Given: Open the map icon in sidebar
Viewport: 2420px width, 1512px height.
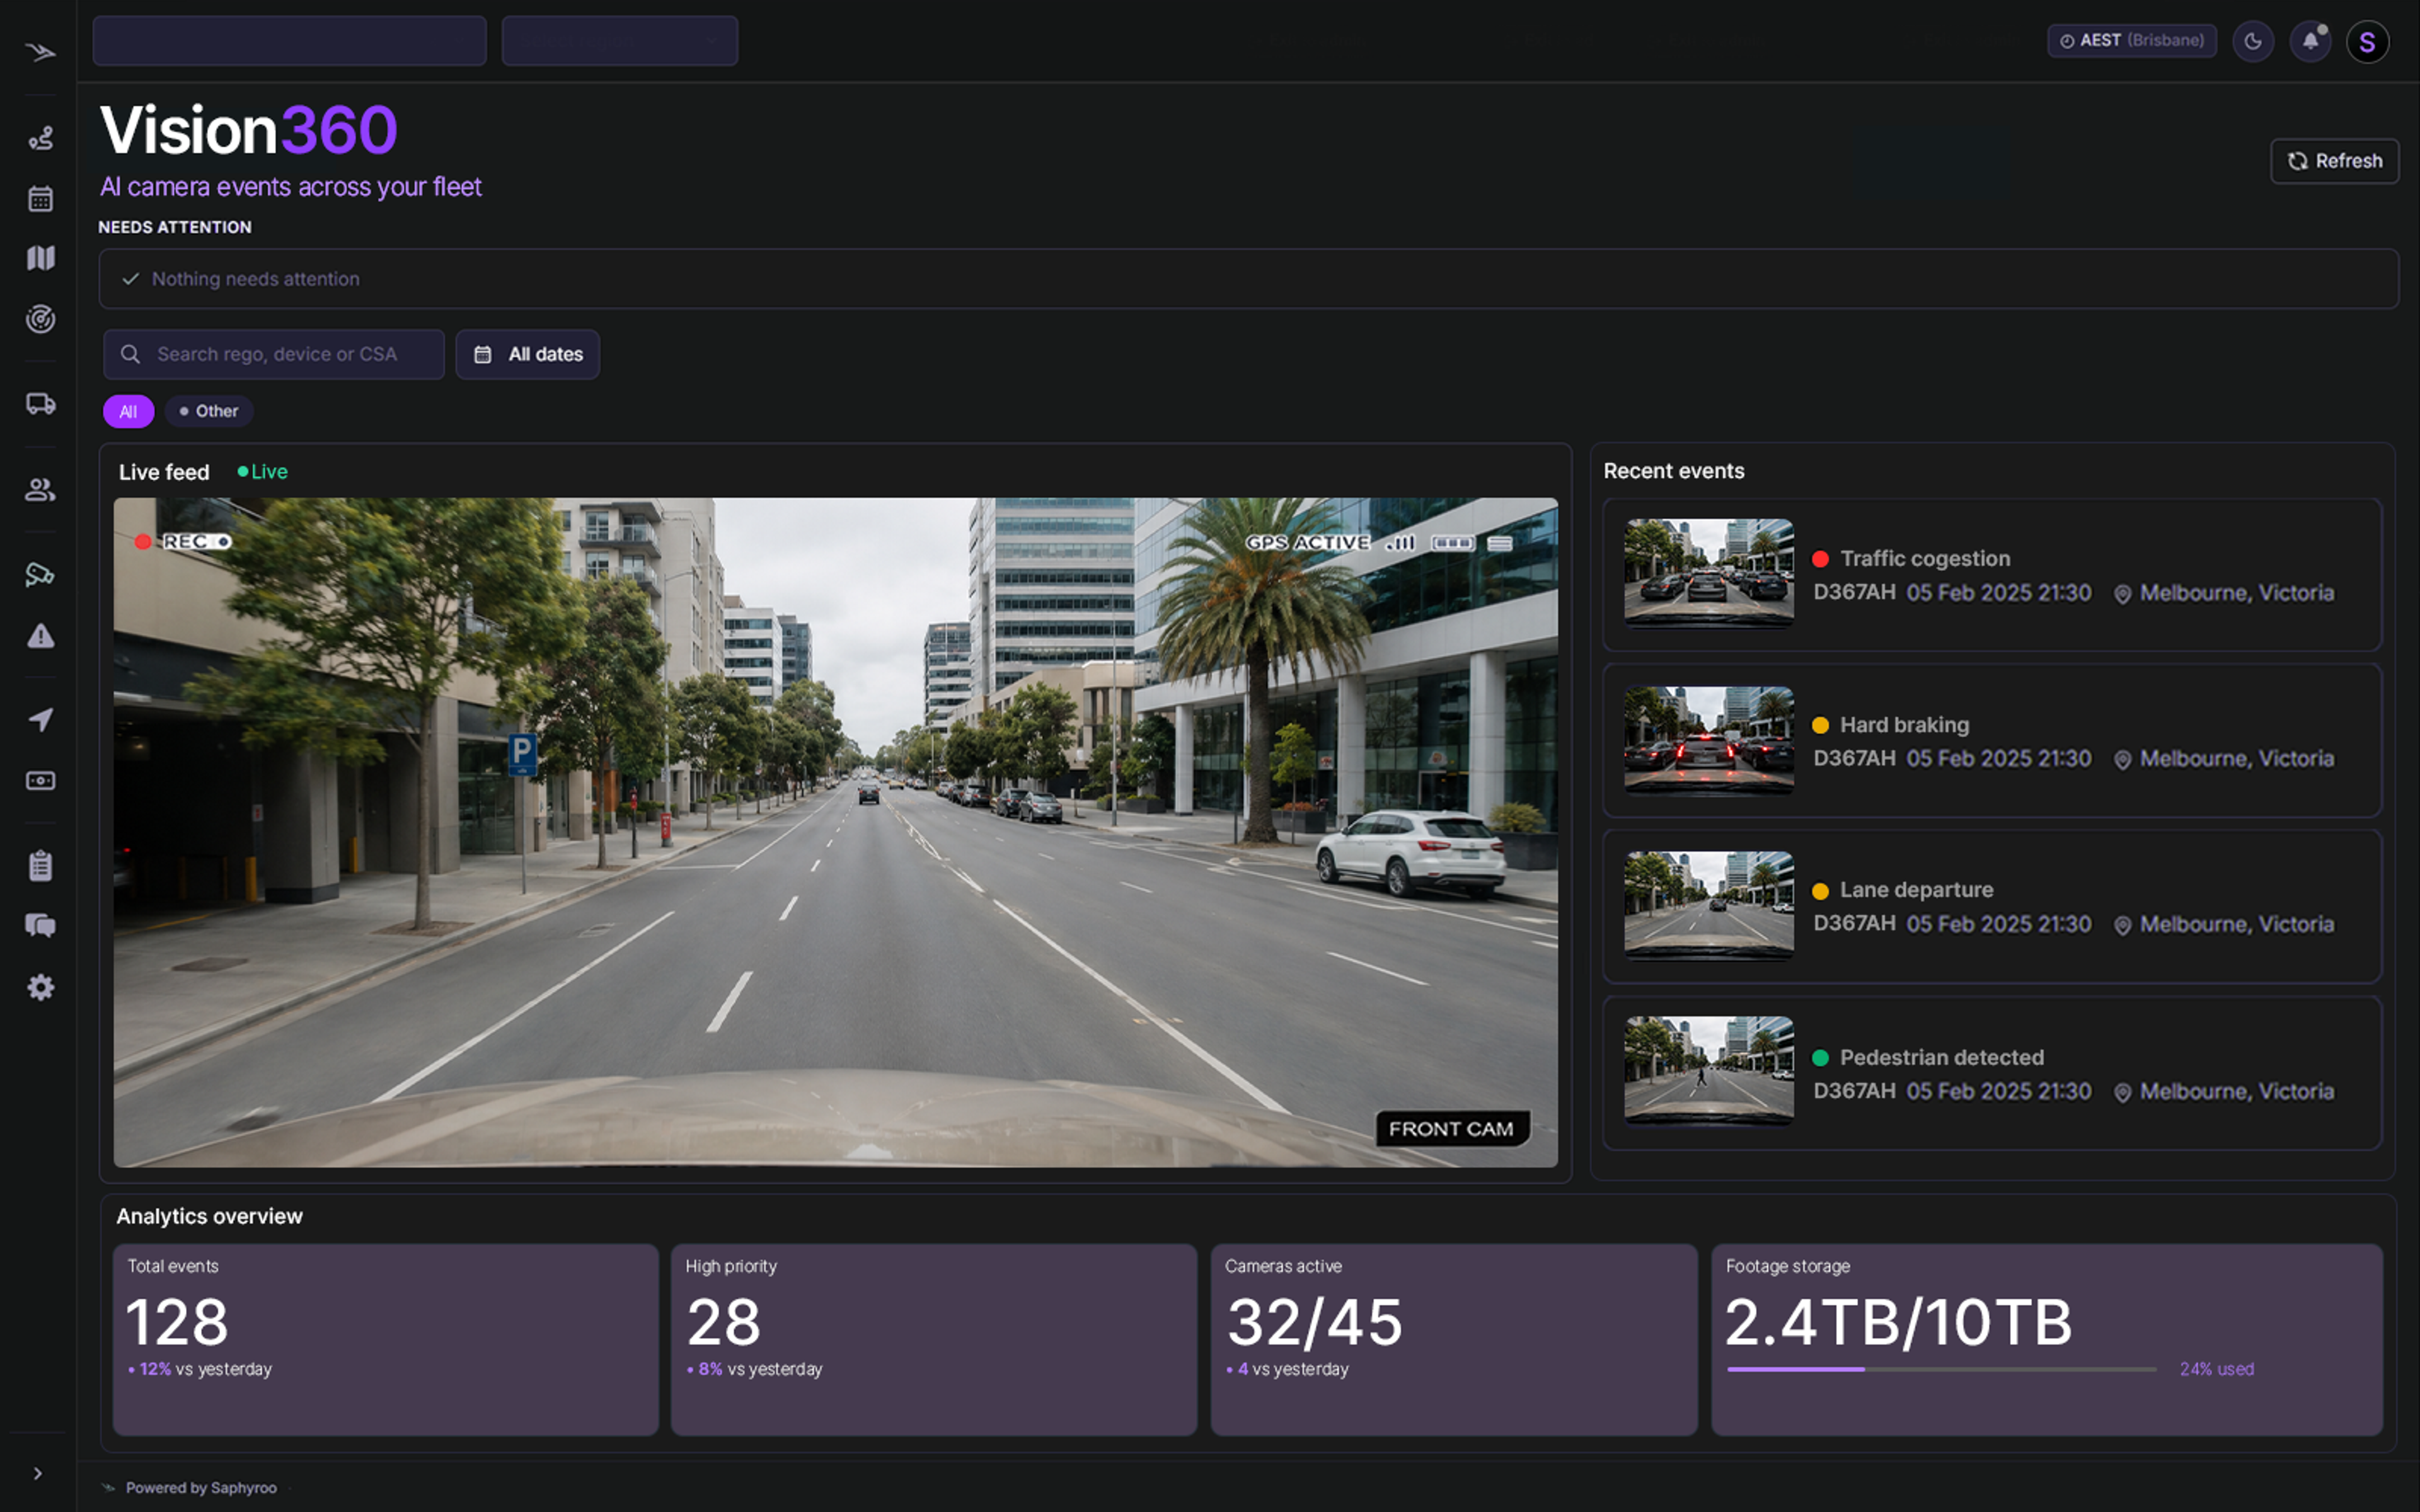Looking at the screenshot, I should coord(40,258).
